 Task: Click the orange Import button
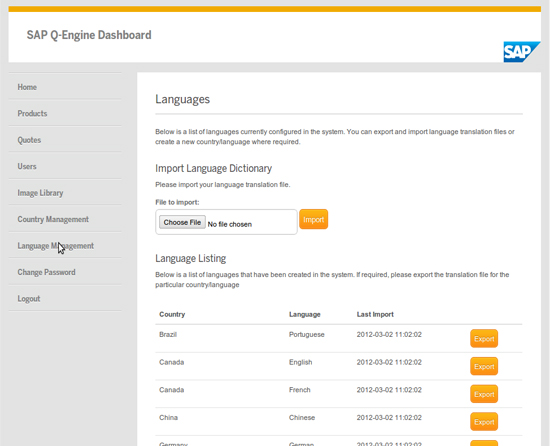pos(314,219)
